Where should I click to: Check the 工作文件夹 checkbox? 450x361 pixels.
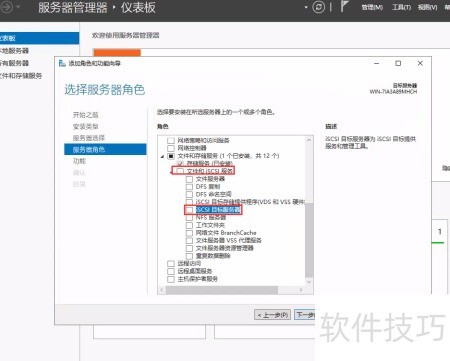189,225
